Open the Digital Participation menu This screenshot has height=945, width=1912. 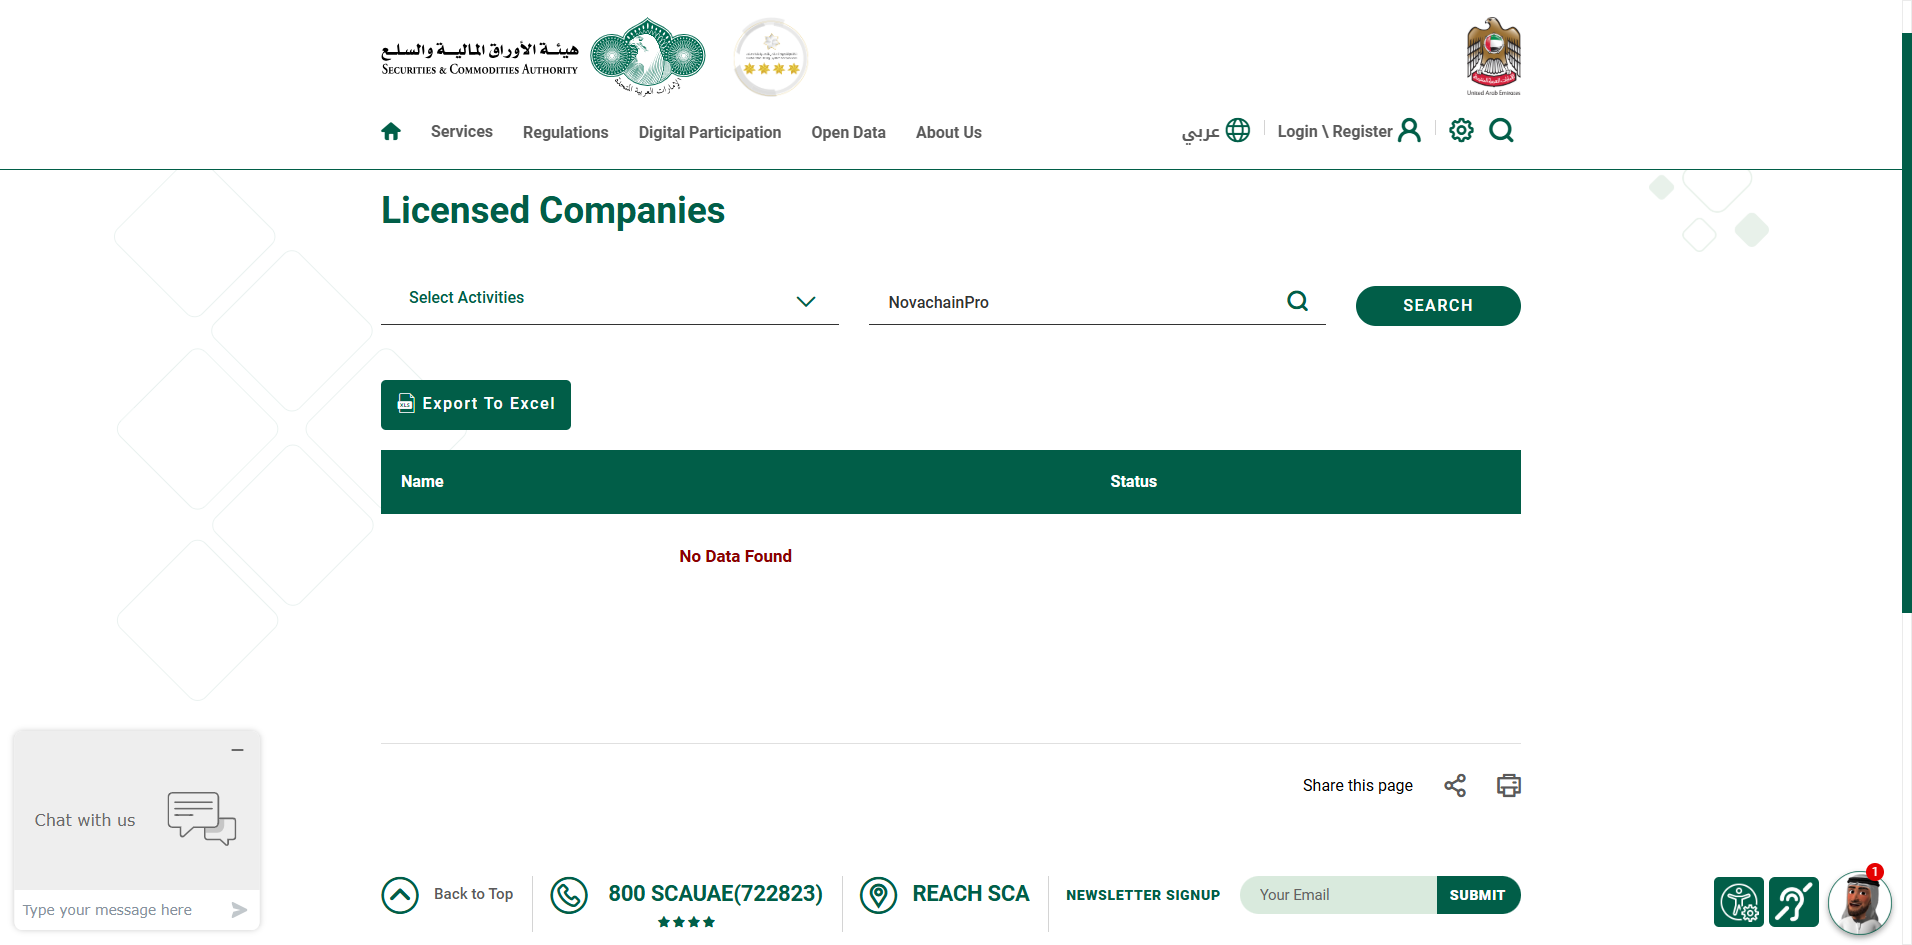click(709, 132)
